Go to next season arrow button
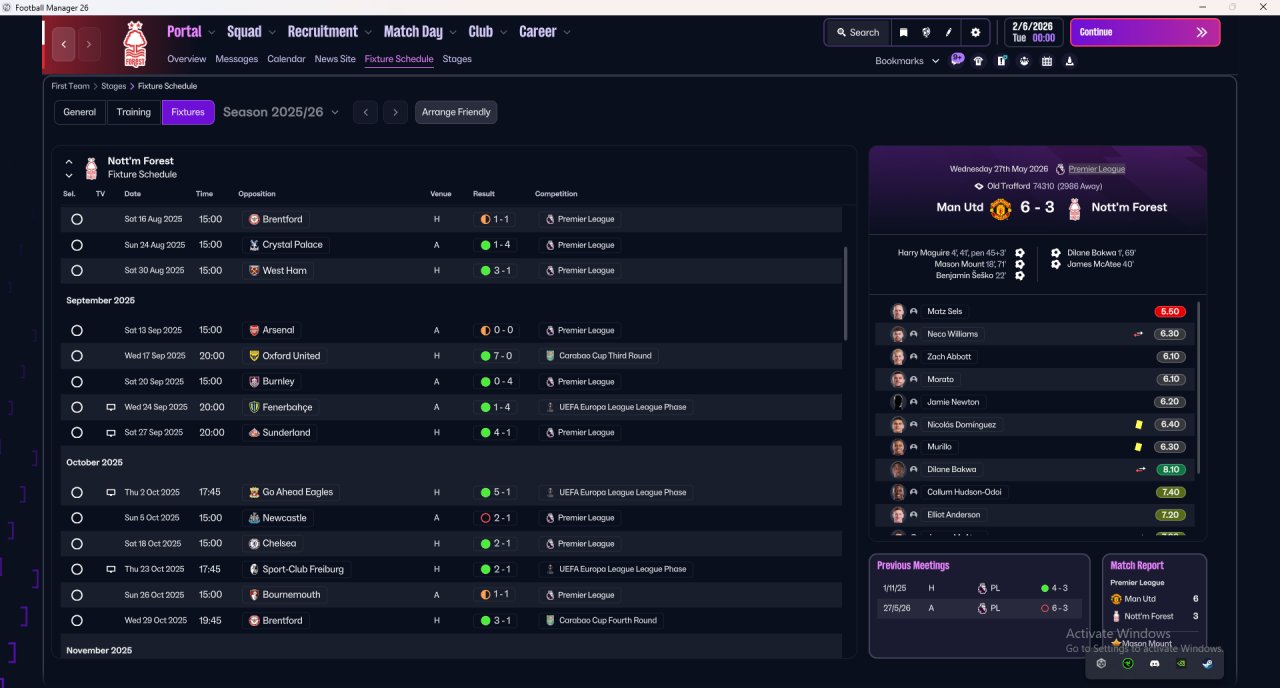This screenshot has width=1280, height=688. click(396, 112)
